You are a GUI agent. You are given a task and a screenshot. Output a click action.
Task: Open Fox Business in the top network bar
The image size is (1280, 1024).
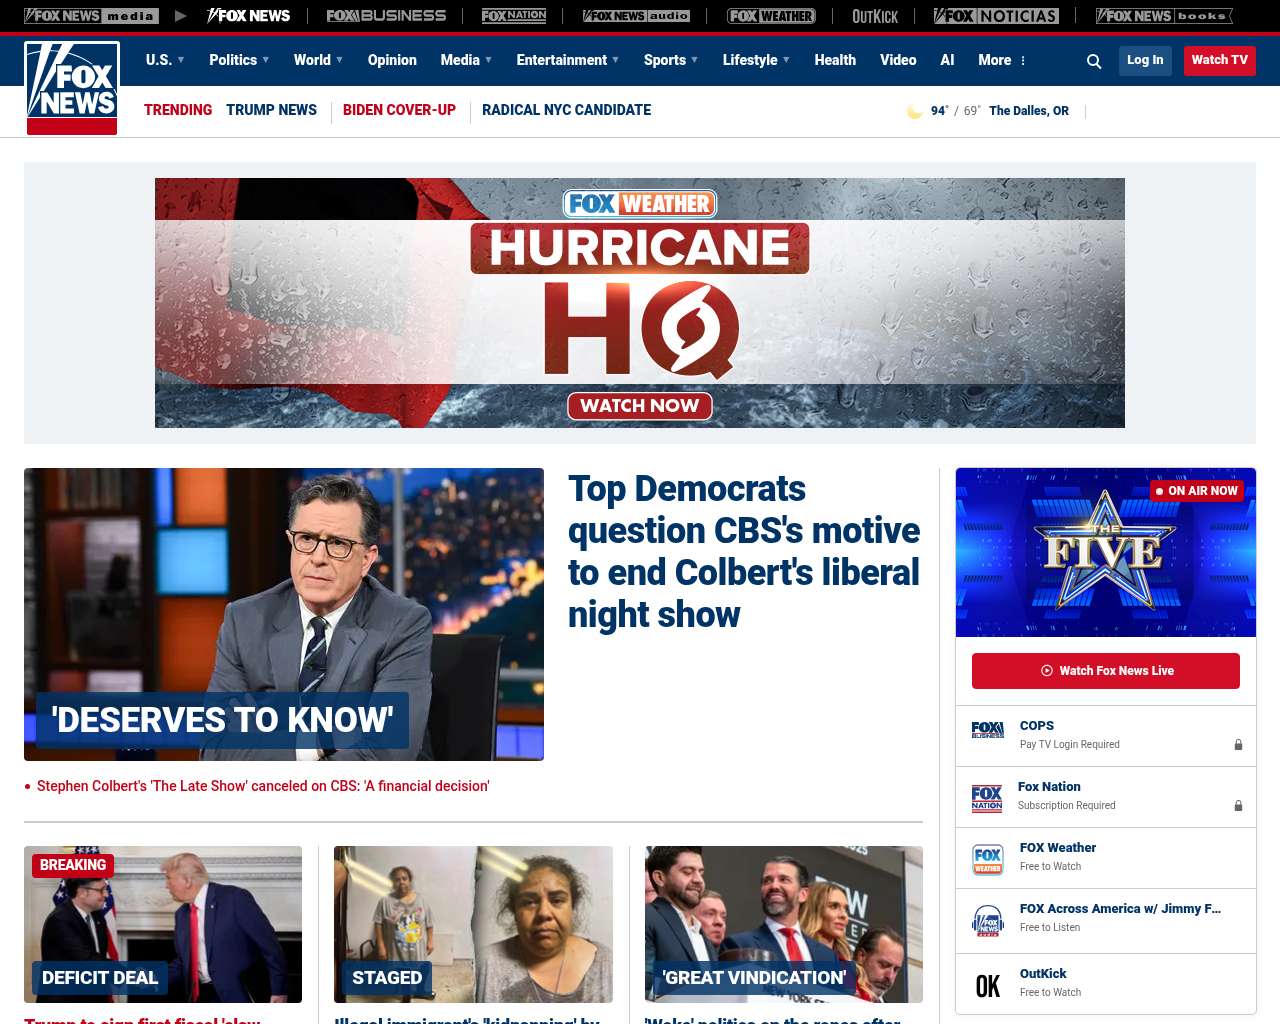[x=386, y=16]
